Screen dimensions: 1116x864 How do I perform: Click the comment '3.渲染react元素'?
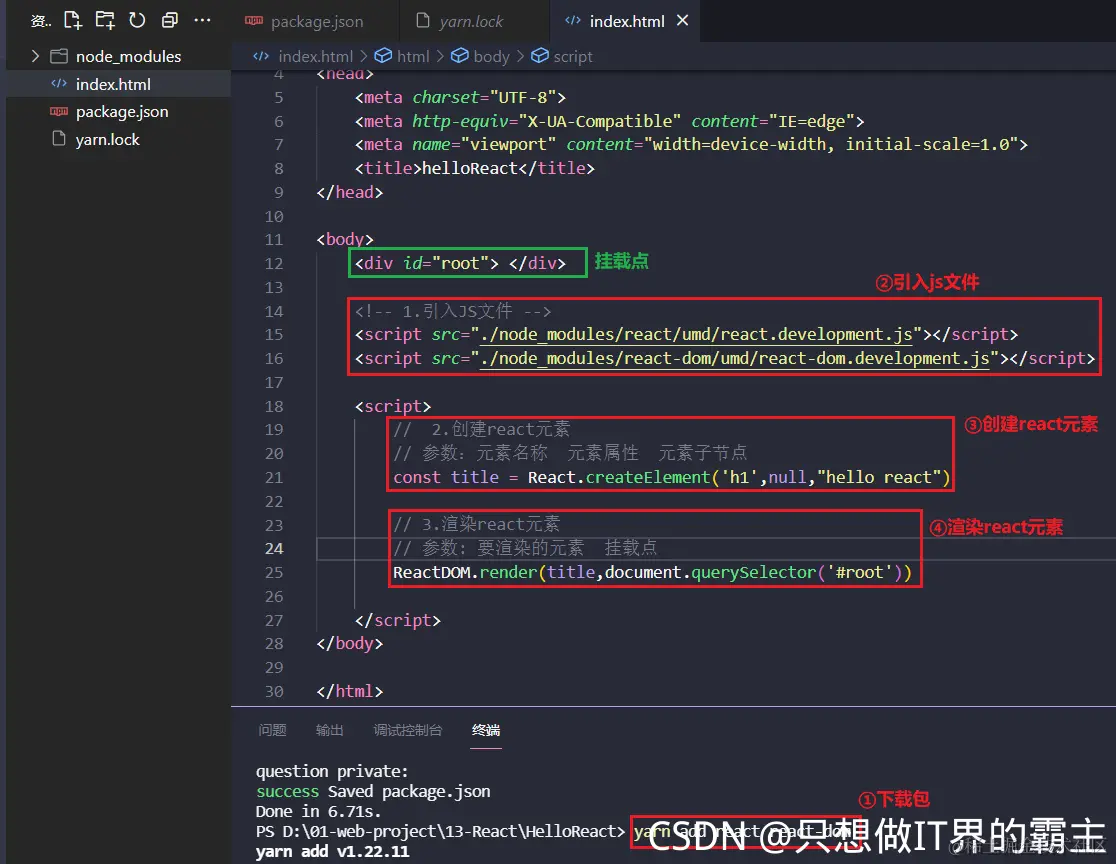[x=477, y=525]
